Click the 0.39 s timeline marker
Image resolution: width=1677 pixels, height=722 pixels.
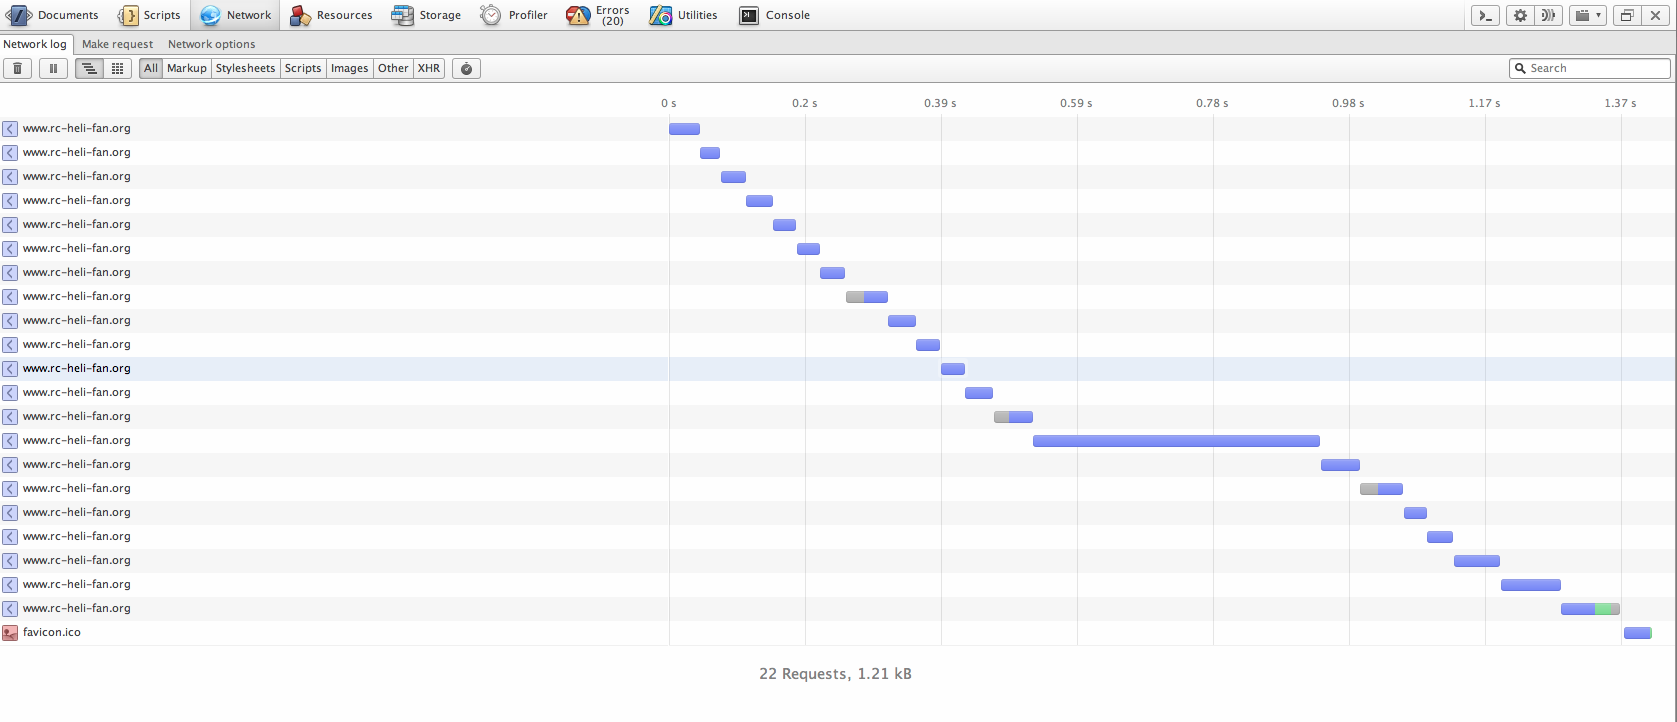point(940,103)
